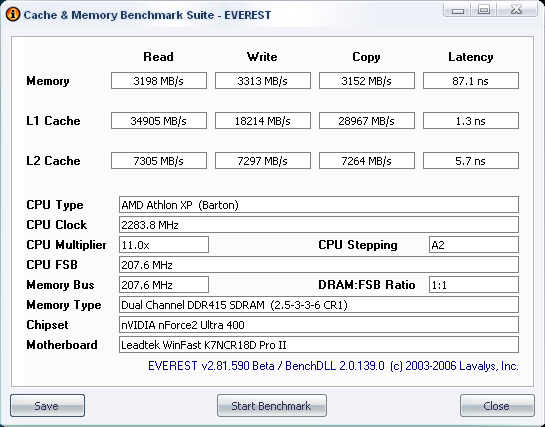This screenshot has height=427, width=545.
Task: Click the Memory Copy 3152 MB/s box
Action: pos(367,81)
